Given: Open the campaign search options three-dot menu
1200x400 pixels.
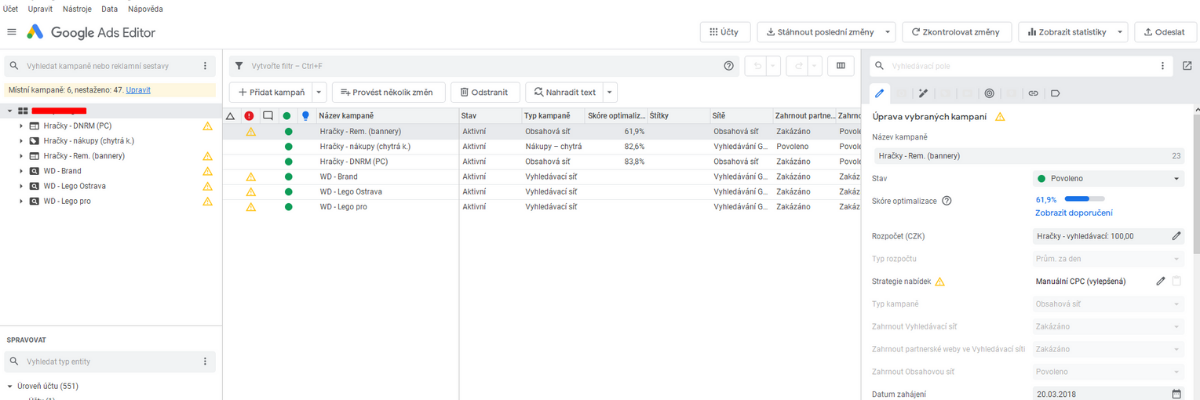Looking at the screenshot, I should click(x=205, y=66).
